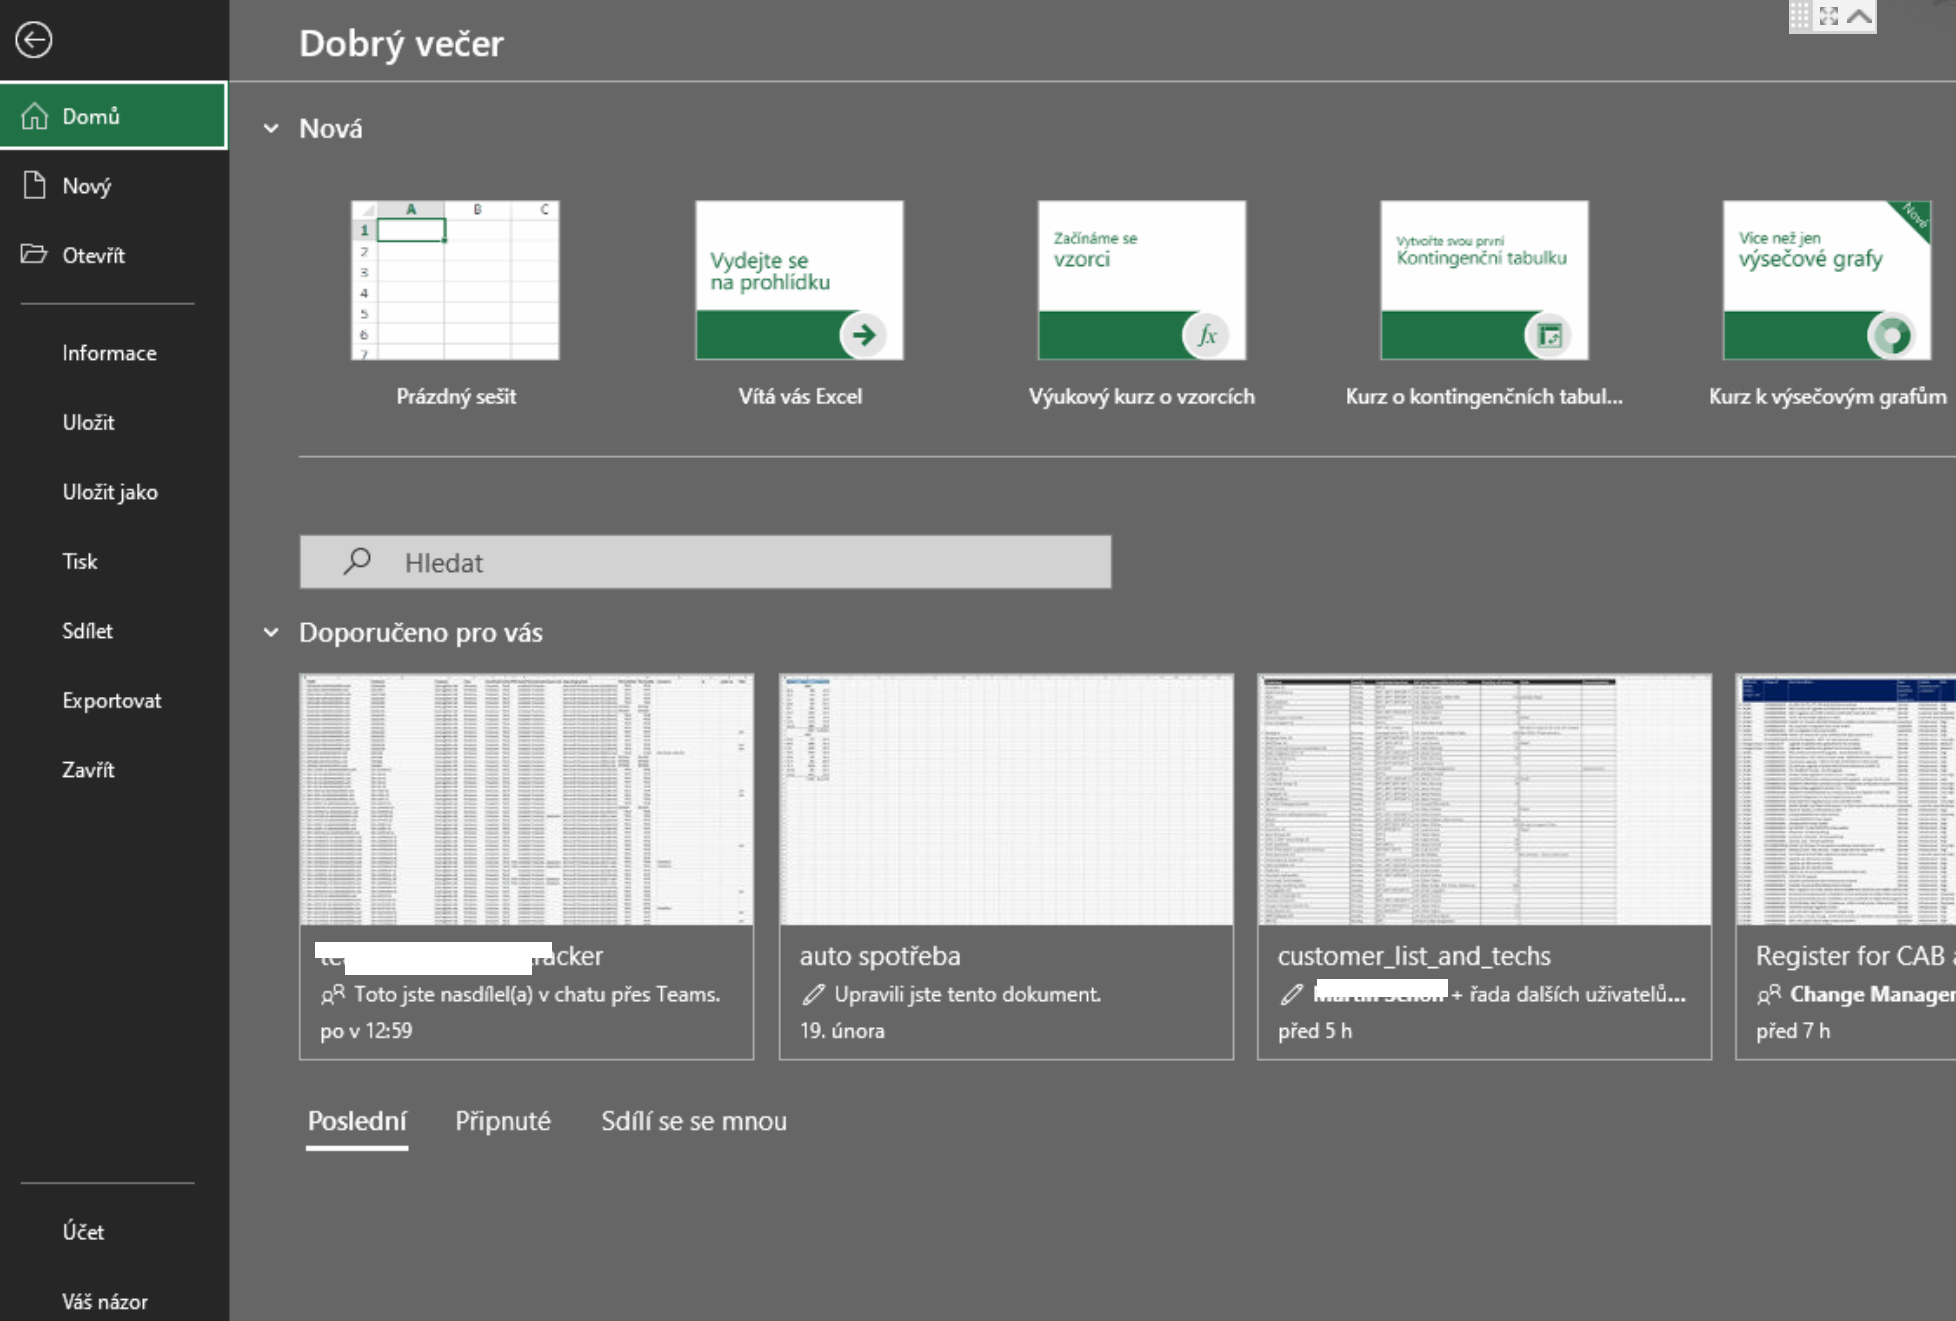Click the back arrow to return to workbook
Viewport: 1956px width, 1321px height.
coord(34,40)
